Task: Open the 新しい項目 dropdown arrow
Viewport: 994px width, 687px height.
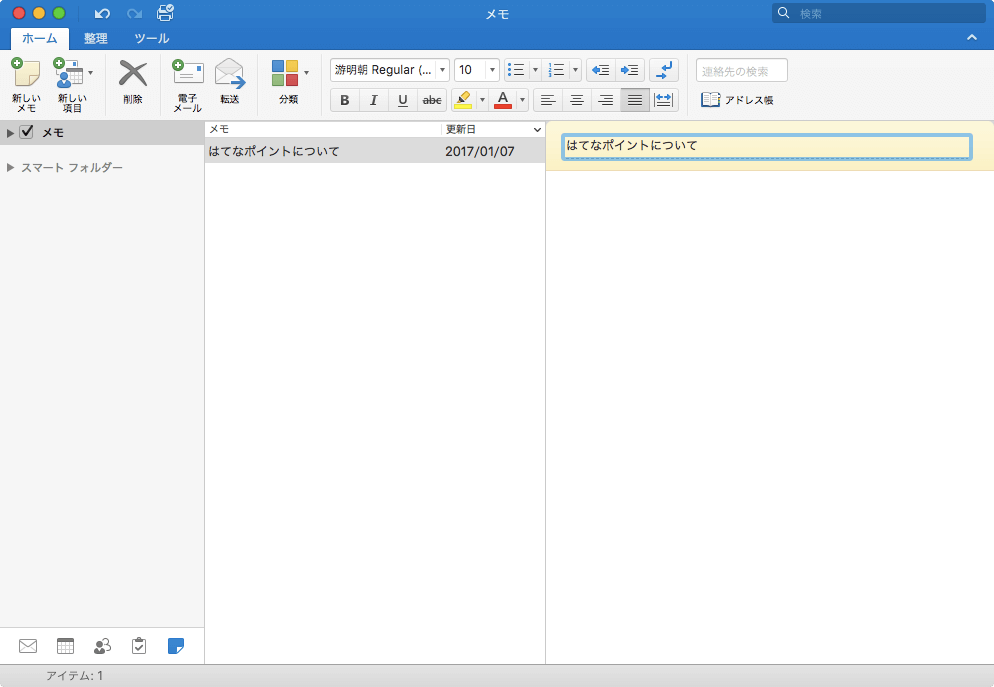Action: click(x=91, y=73)
